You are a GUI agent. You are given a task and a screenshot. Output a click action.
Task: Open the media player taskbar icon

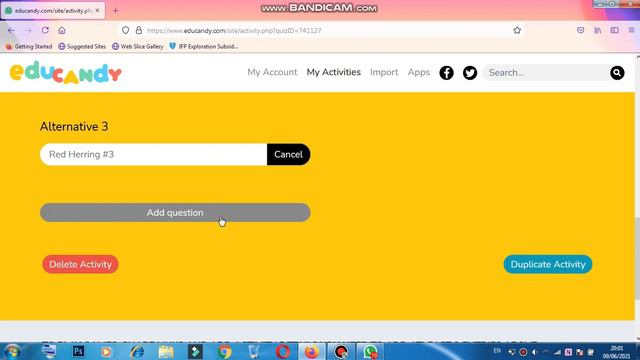pos(107,351)
